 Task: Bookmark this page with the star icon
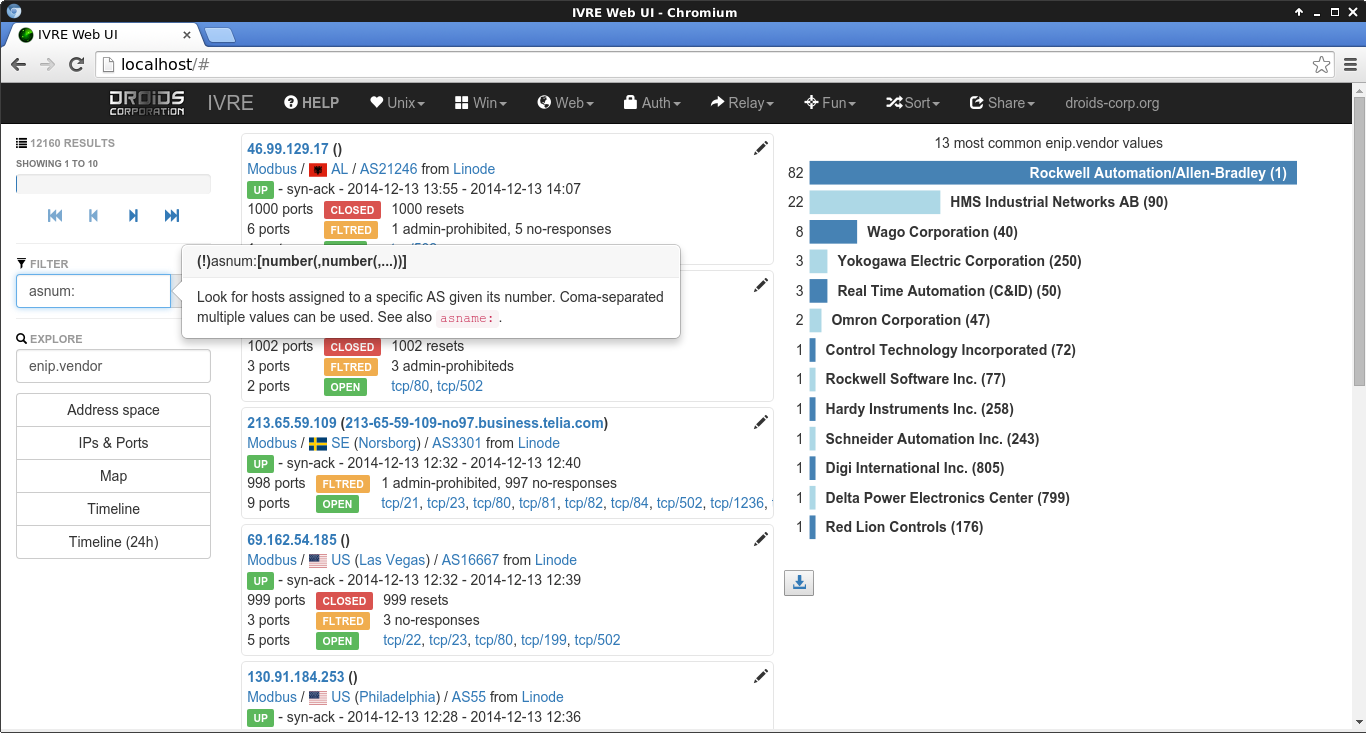pyautogui.click(x=1321, y=64)
